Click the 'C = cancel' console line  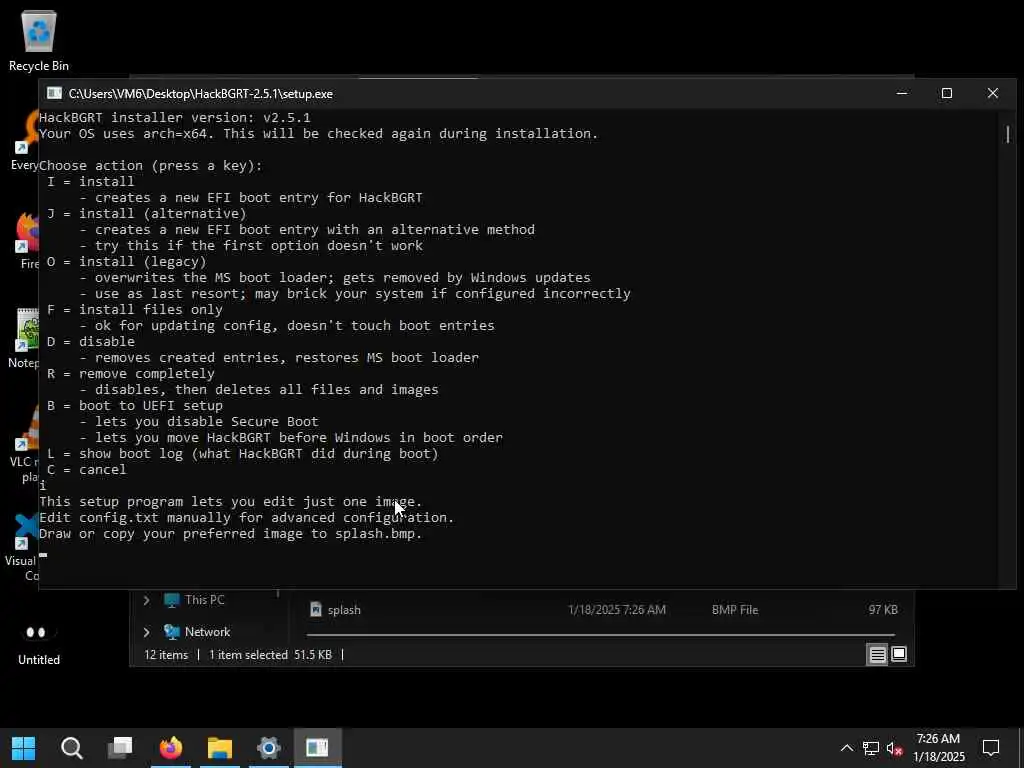pos(87,470)
